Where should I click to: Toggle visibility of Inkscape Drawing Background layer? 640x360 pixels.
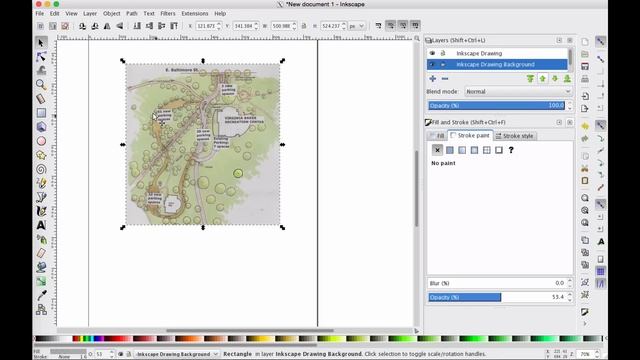click(432, 64)
